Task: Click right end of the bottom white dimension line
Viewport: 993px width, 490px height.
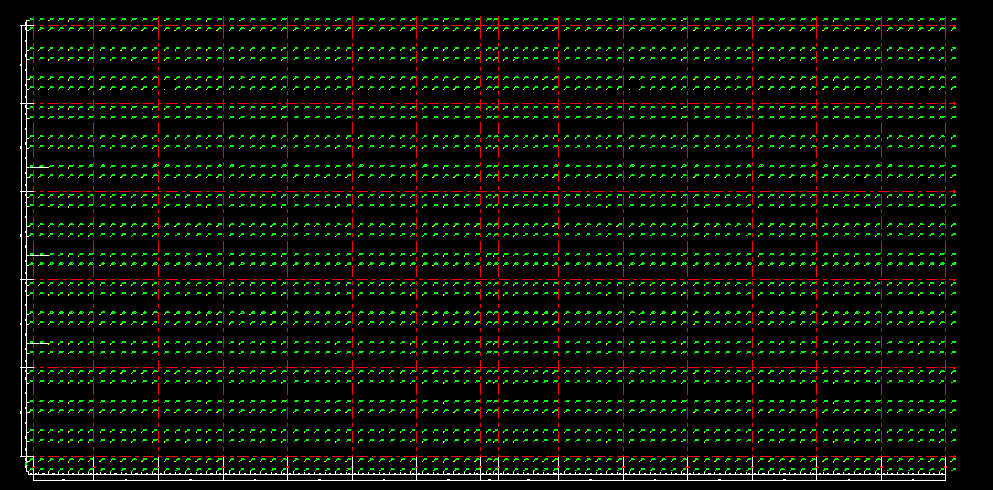Action: tap(945, 478)
